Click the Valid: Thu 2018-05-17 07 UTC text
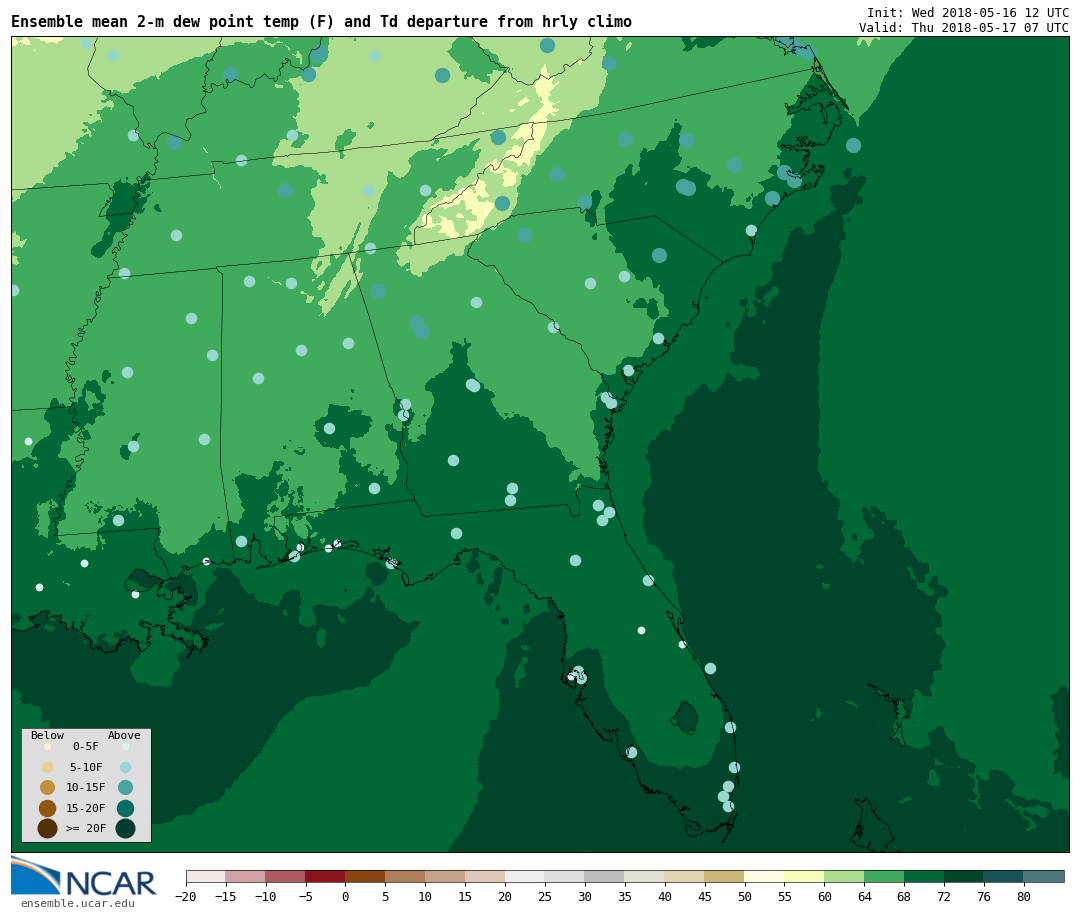This screenshot has height=915, width=1080. [x=964, y=28]
